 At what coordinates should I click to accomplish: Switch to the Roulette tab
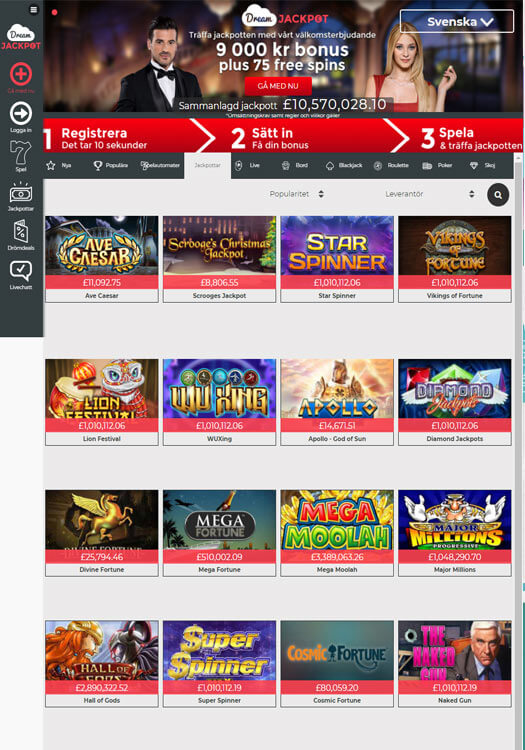click(392, 165)
